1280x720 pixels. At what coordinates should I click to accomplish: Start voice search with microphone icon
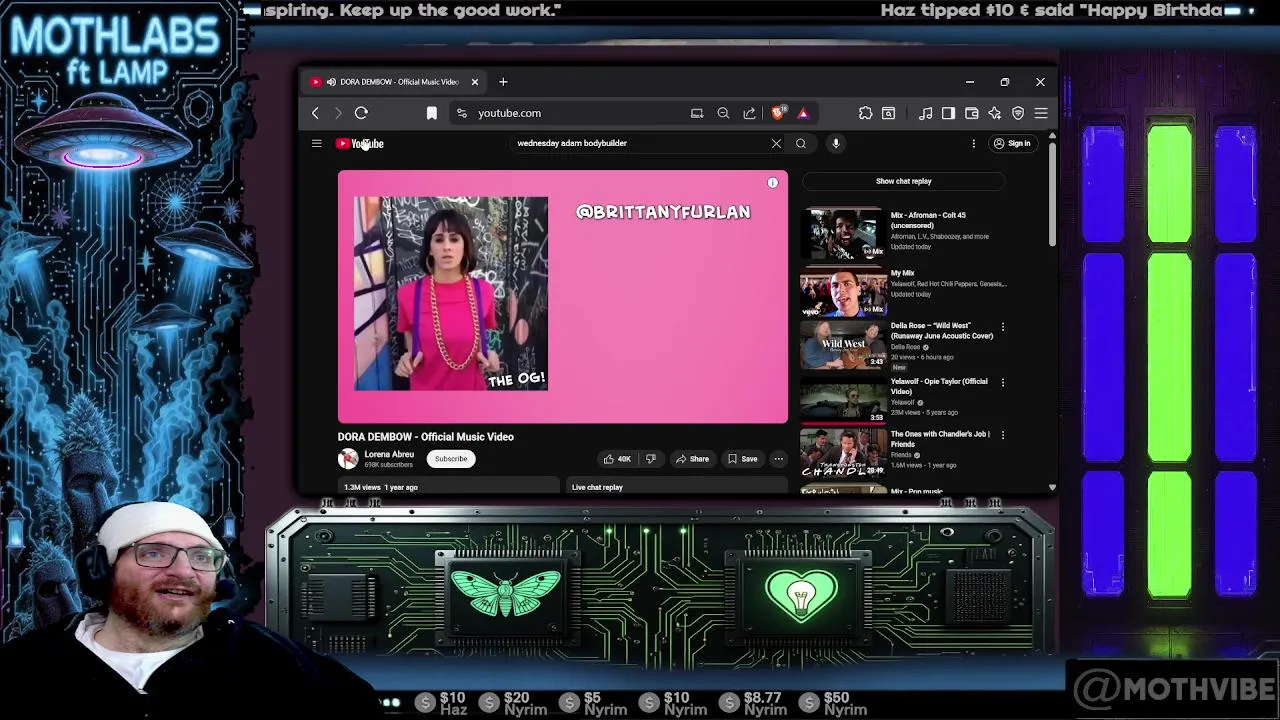836,143
